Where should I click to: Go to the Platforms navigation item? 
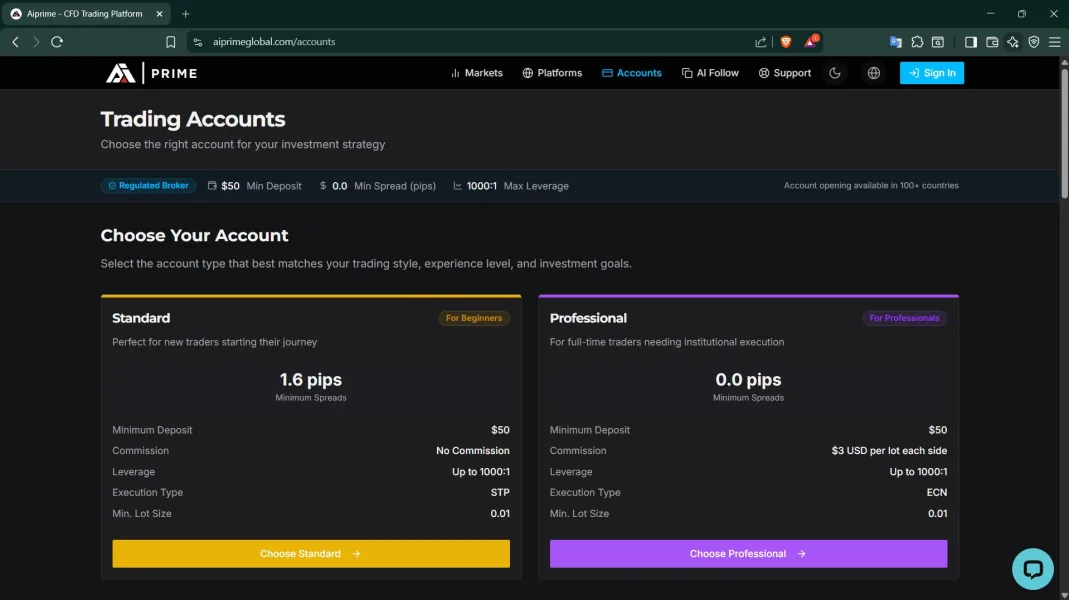point(552,73)
